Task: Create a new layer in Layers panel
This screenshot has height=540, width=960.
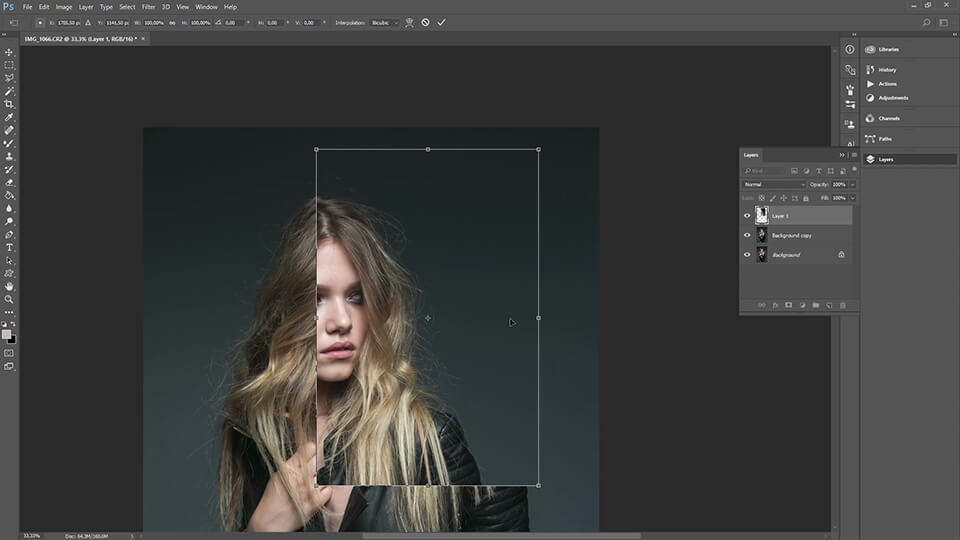Action: 829,305
